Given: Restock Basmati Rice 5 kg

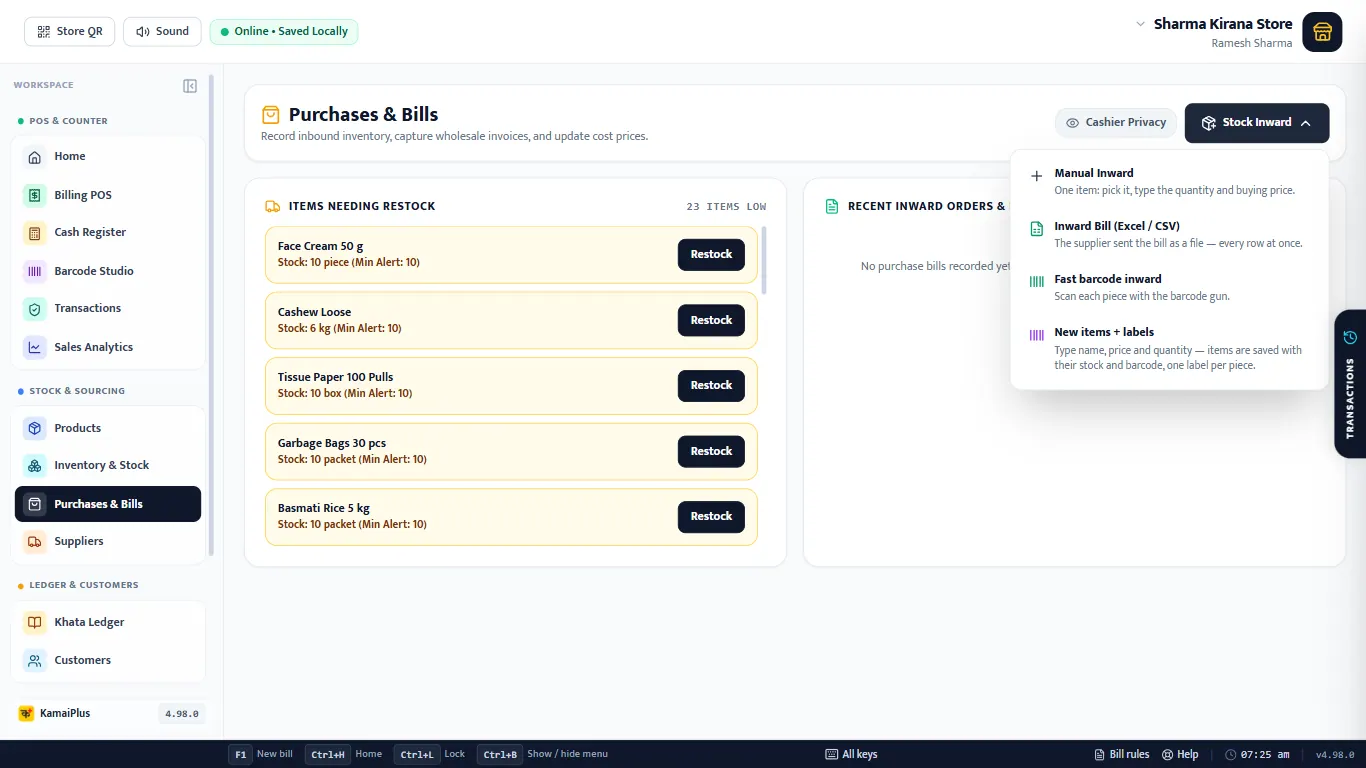Looking at the screenshot, I should pos(711,517).
